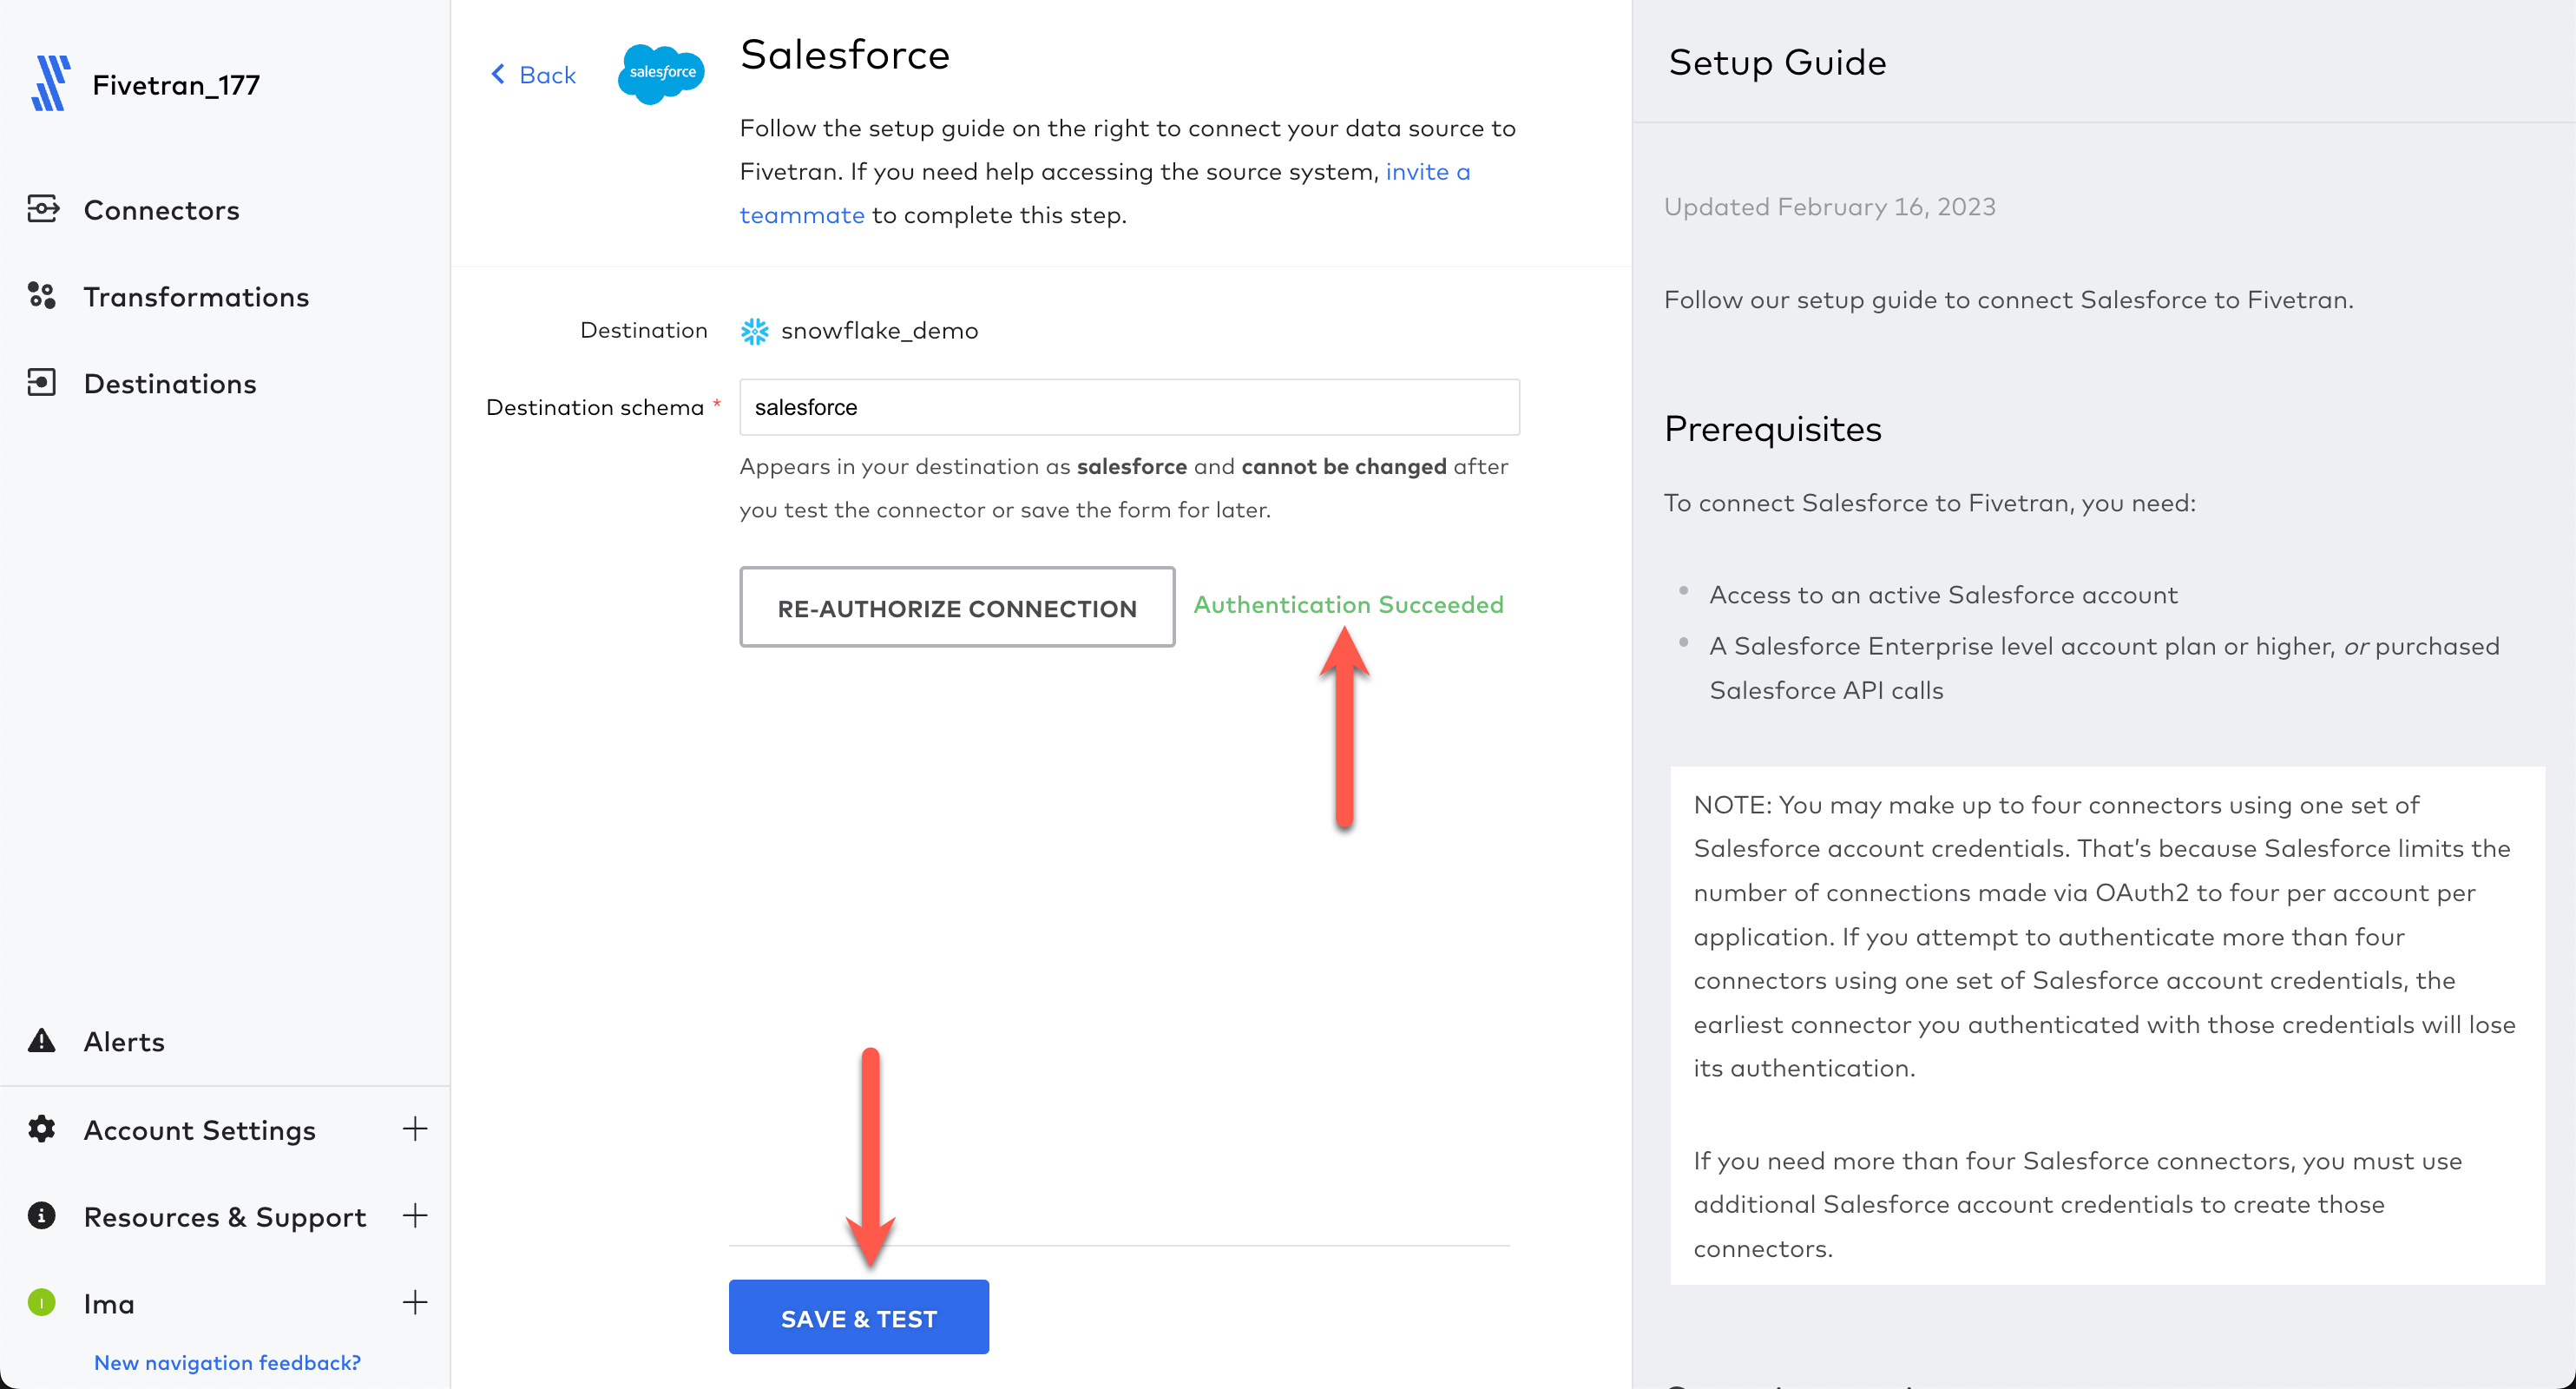Screen dimensions: 2576x1389
Task: Select the Connectors menu item
Action: click(161, 208)
